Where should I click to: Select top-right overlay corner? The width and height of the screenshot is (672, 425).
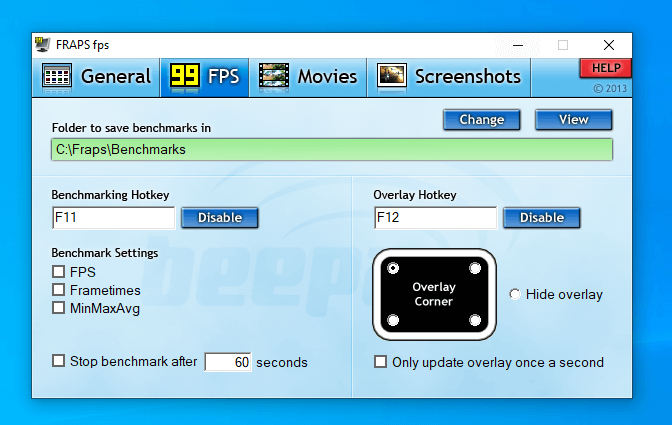pyautogui.click(x=475, y=268)
